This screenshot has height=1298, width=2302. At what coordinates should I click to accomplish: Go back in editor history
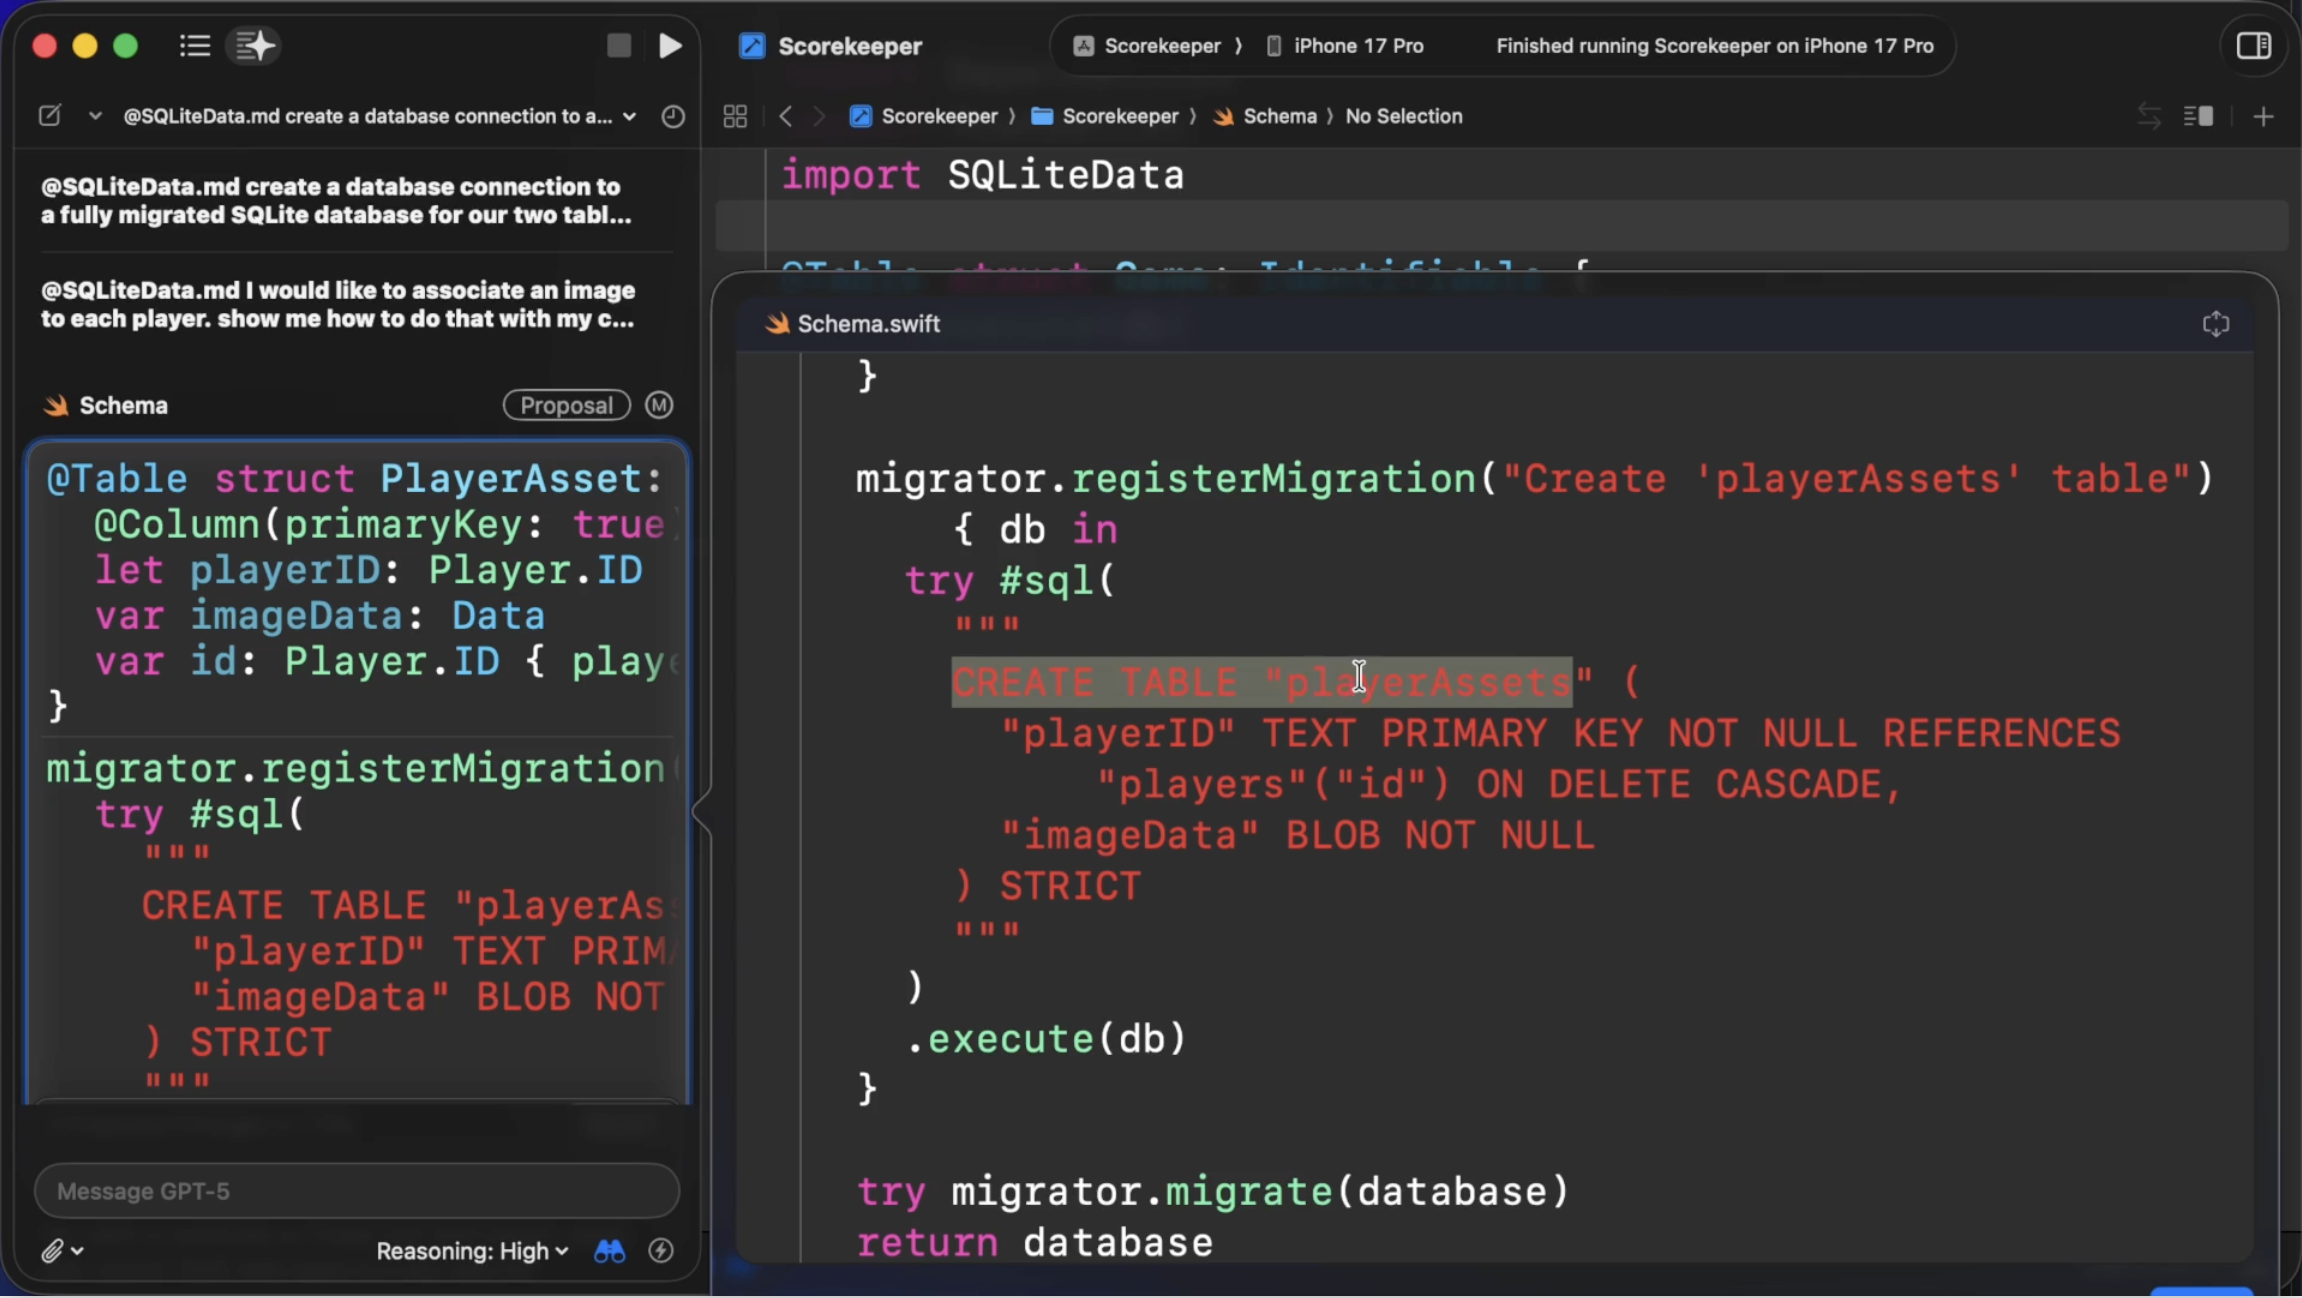[x=786, y=116]
